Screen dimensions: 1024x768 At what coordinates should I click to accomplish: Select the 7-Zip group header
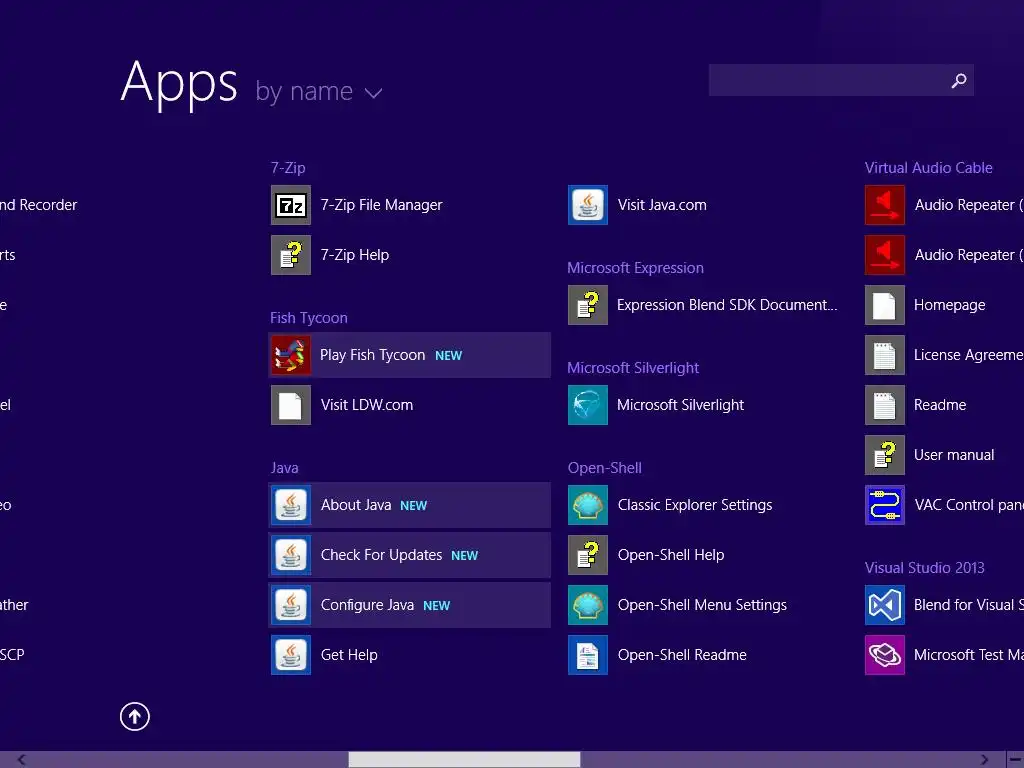click(288, 168)
